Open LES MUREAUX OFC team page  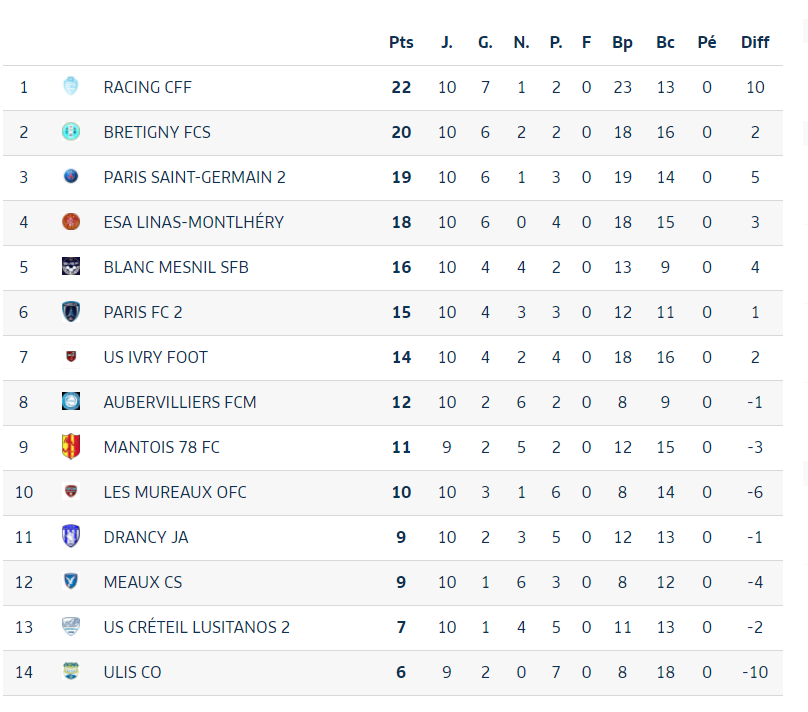pos(175,492)
